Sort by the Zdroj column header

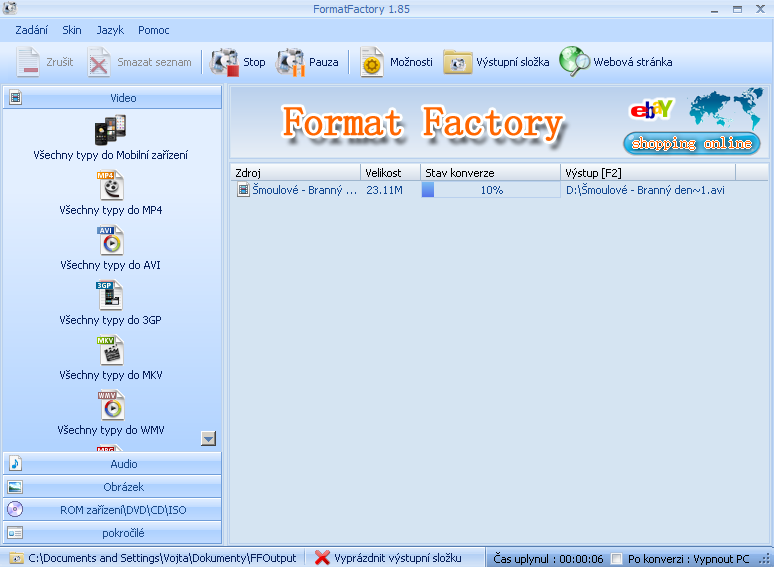tap(295, 173)
